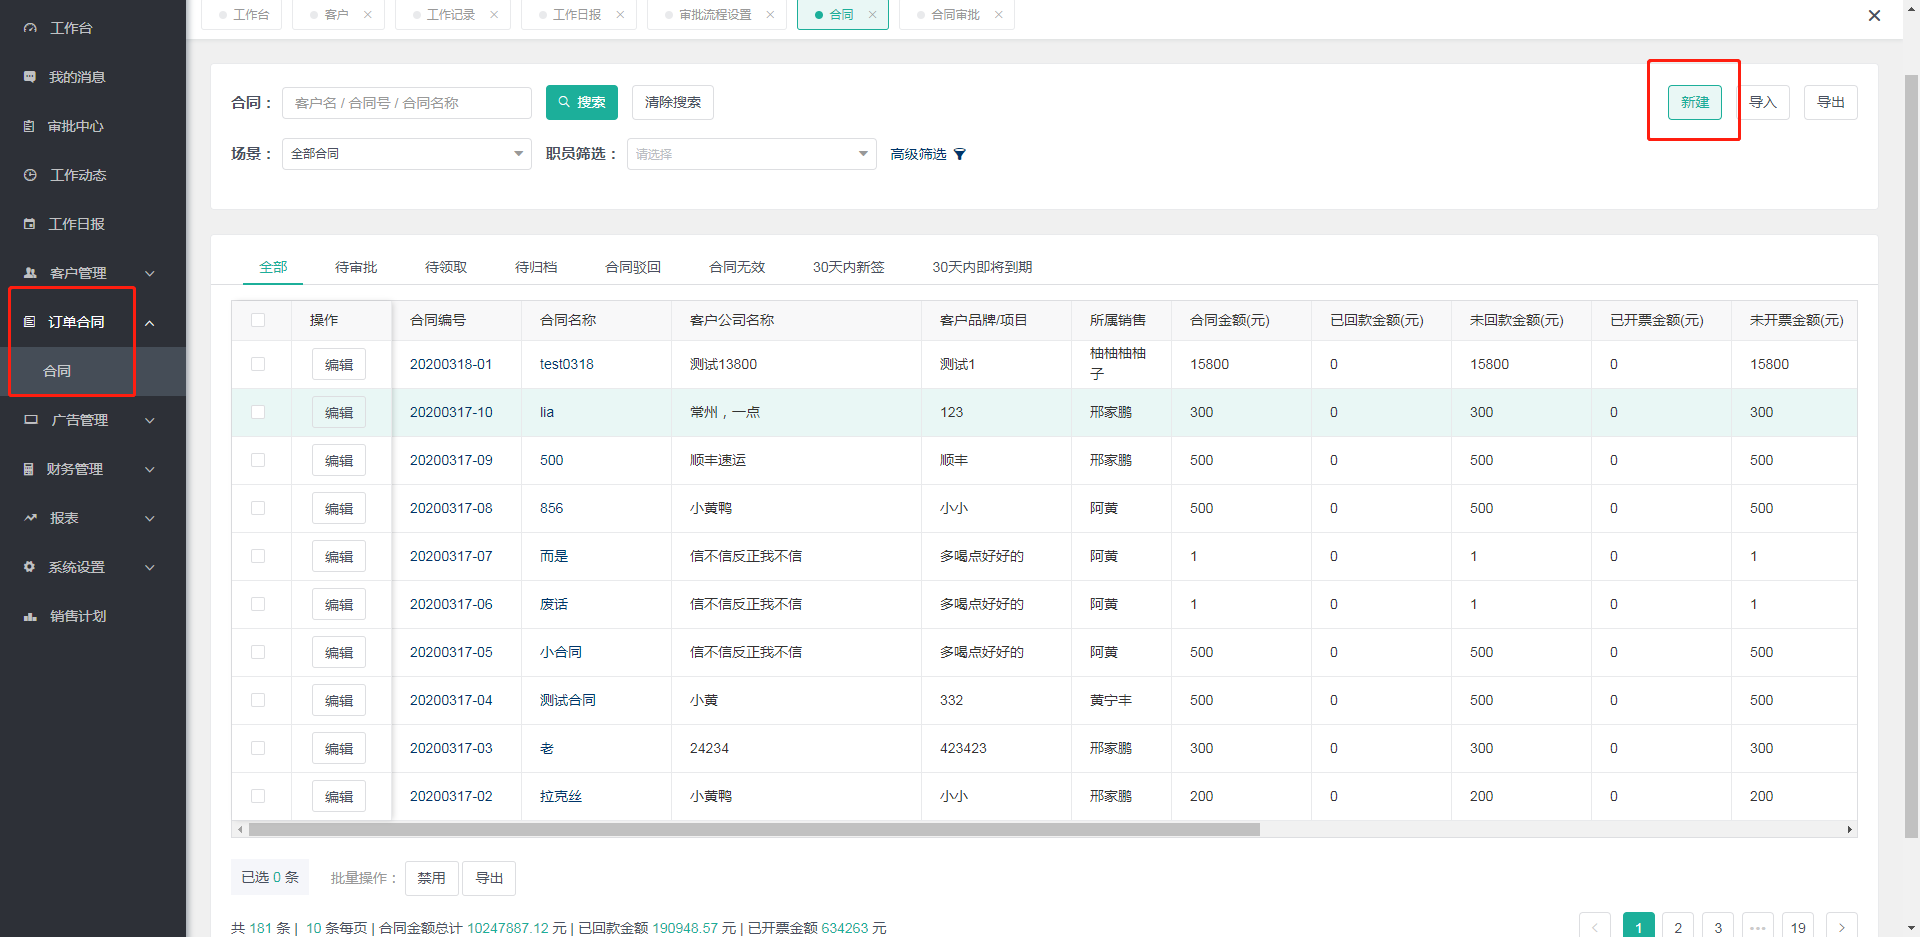Click the 新建 button
The width and height of the screenshot is (1920, 937).
1695,102
